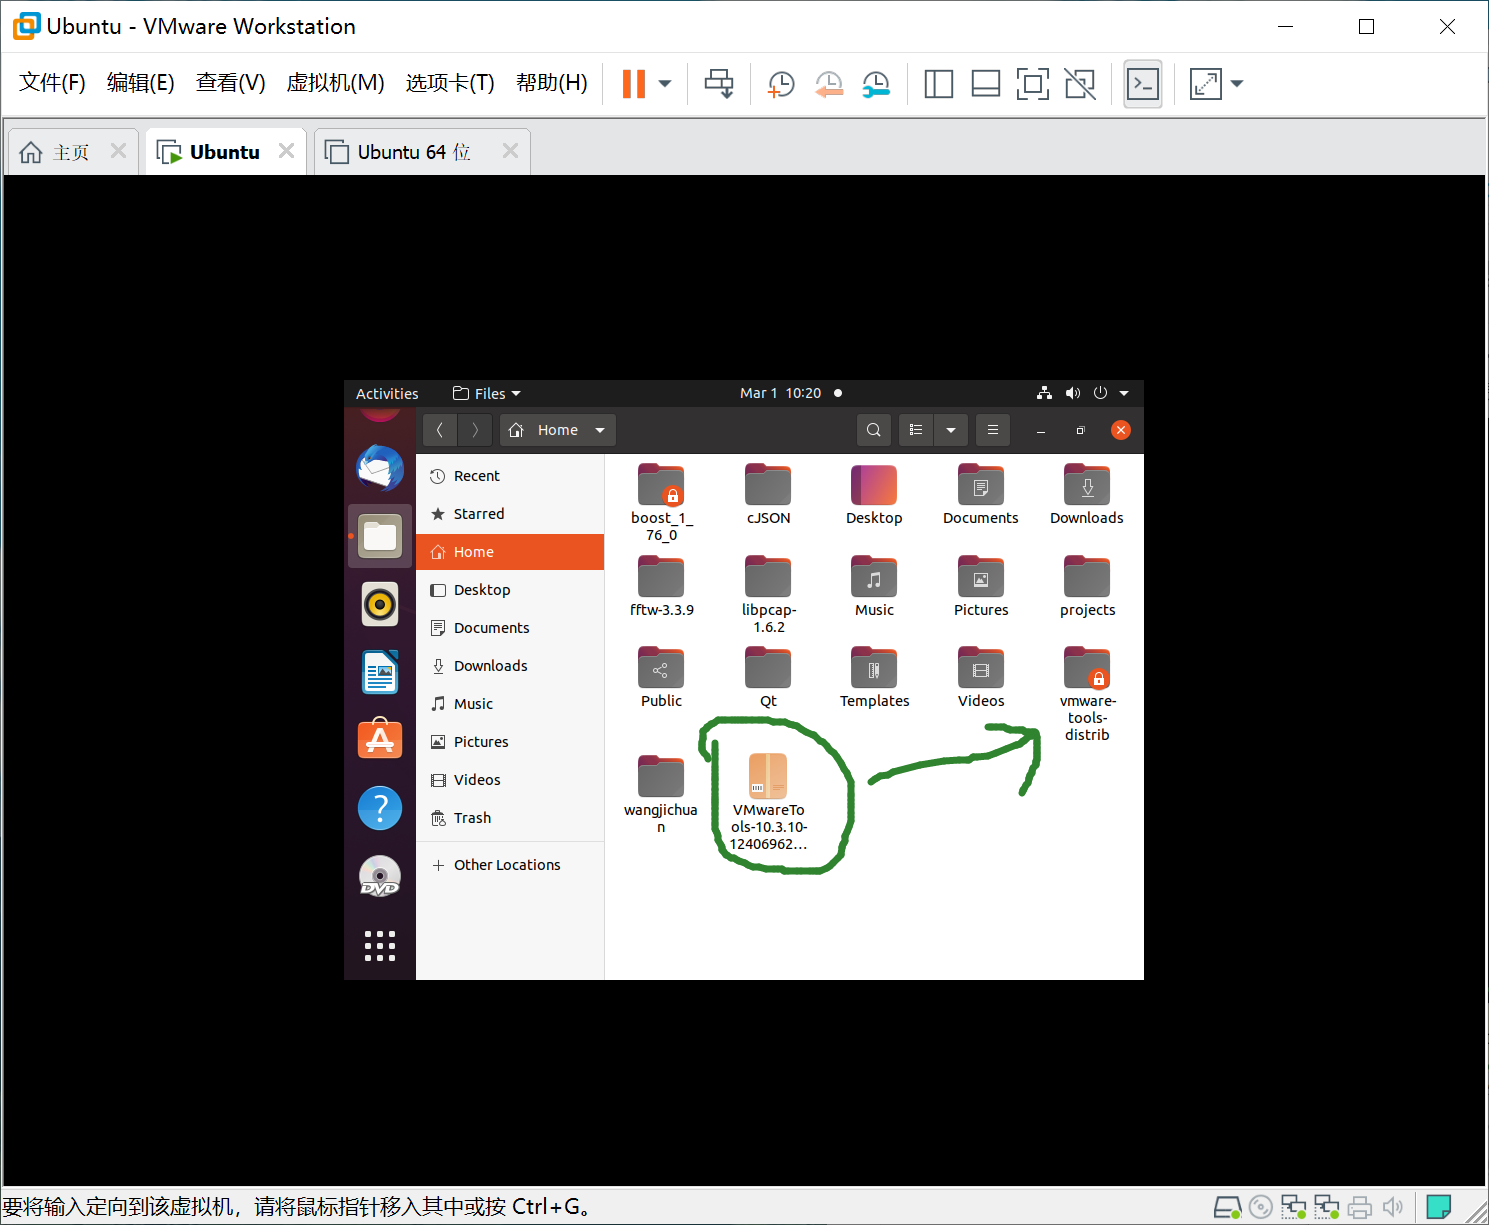The width and height of the screenshot is (1489, 1225).
Task: Toggle the library panel visibility
Action: click(938, 84)
